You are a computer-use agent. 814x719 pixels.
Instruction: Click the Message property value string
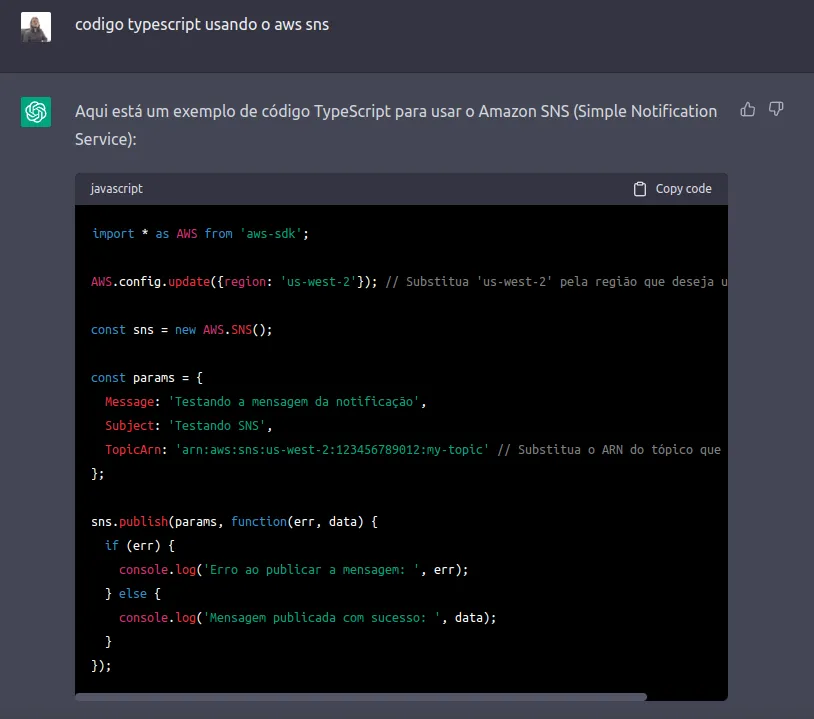(x=297, y=402)
